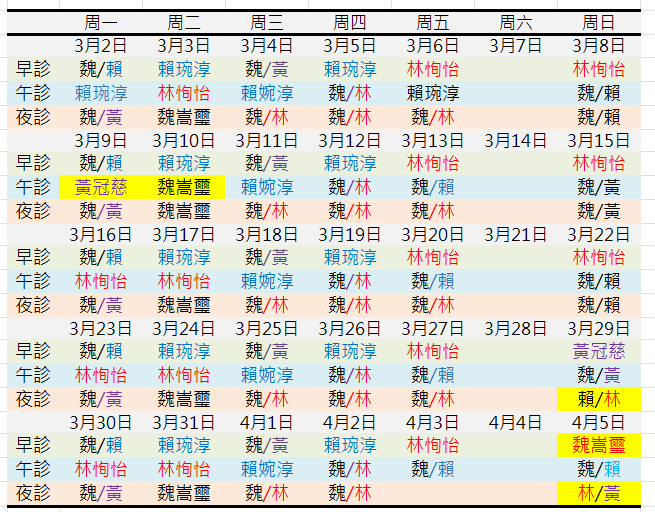Click the yellow-highlighted 黃冠慈 cell
Screen dimensions: 655x512
(x=101, y=187)
